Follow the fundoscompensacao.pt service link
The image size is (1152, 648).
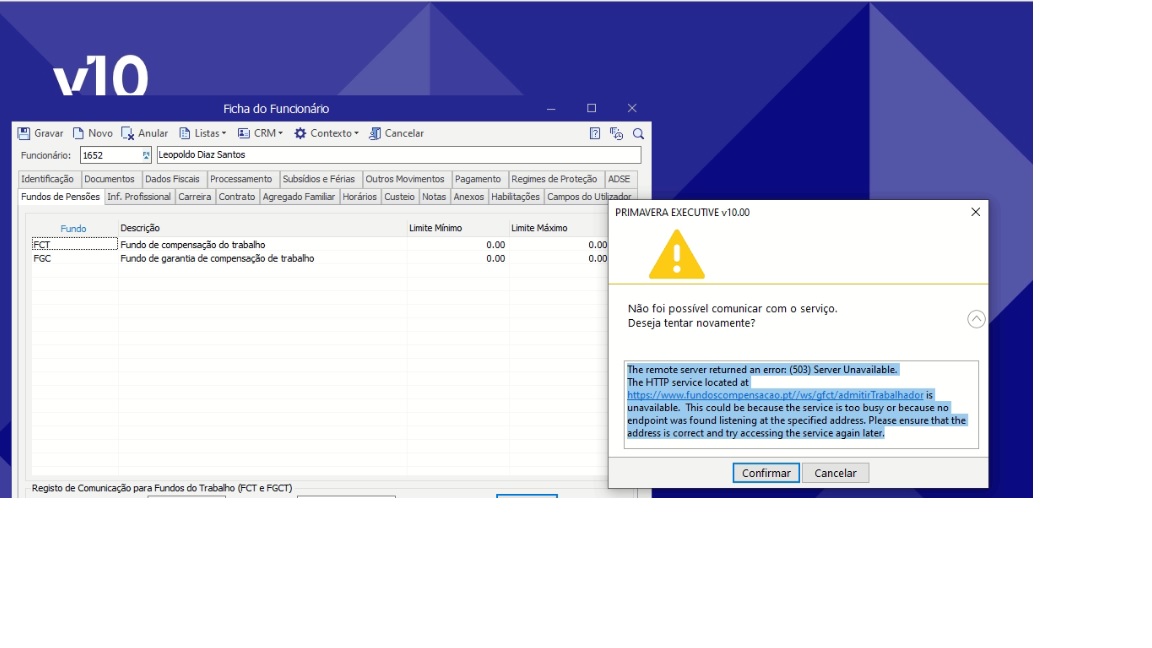click(x=775, y=395)
